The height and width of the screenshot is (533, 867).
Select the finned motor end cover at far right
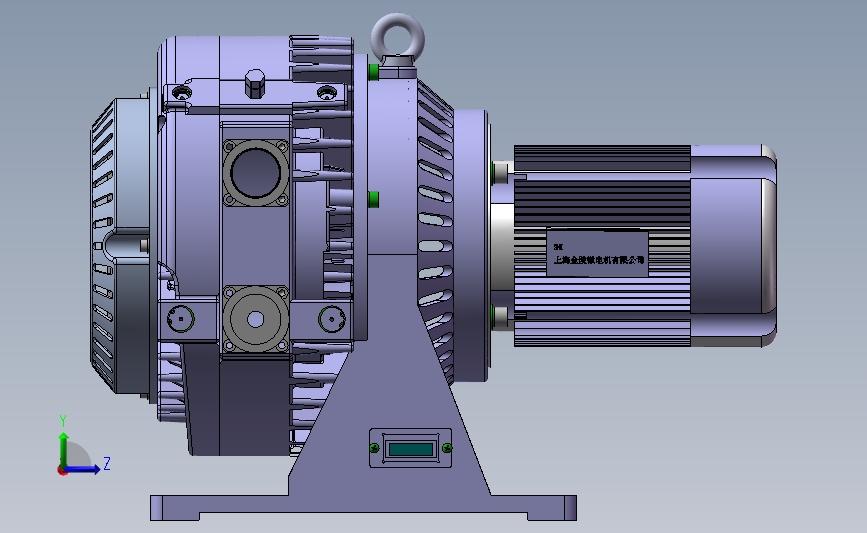(x=733, y=246)
